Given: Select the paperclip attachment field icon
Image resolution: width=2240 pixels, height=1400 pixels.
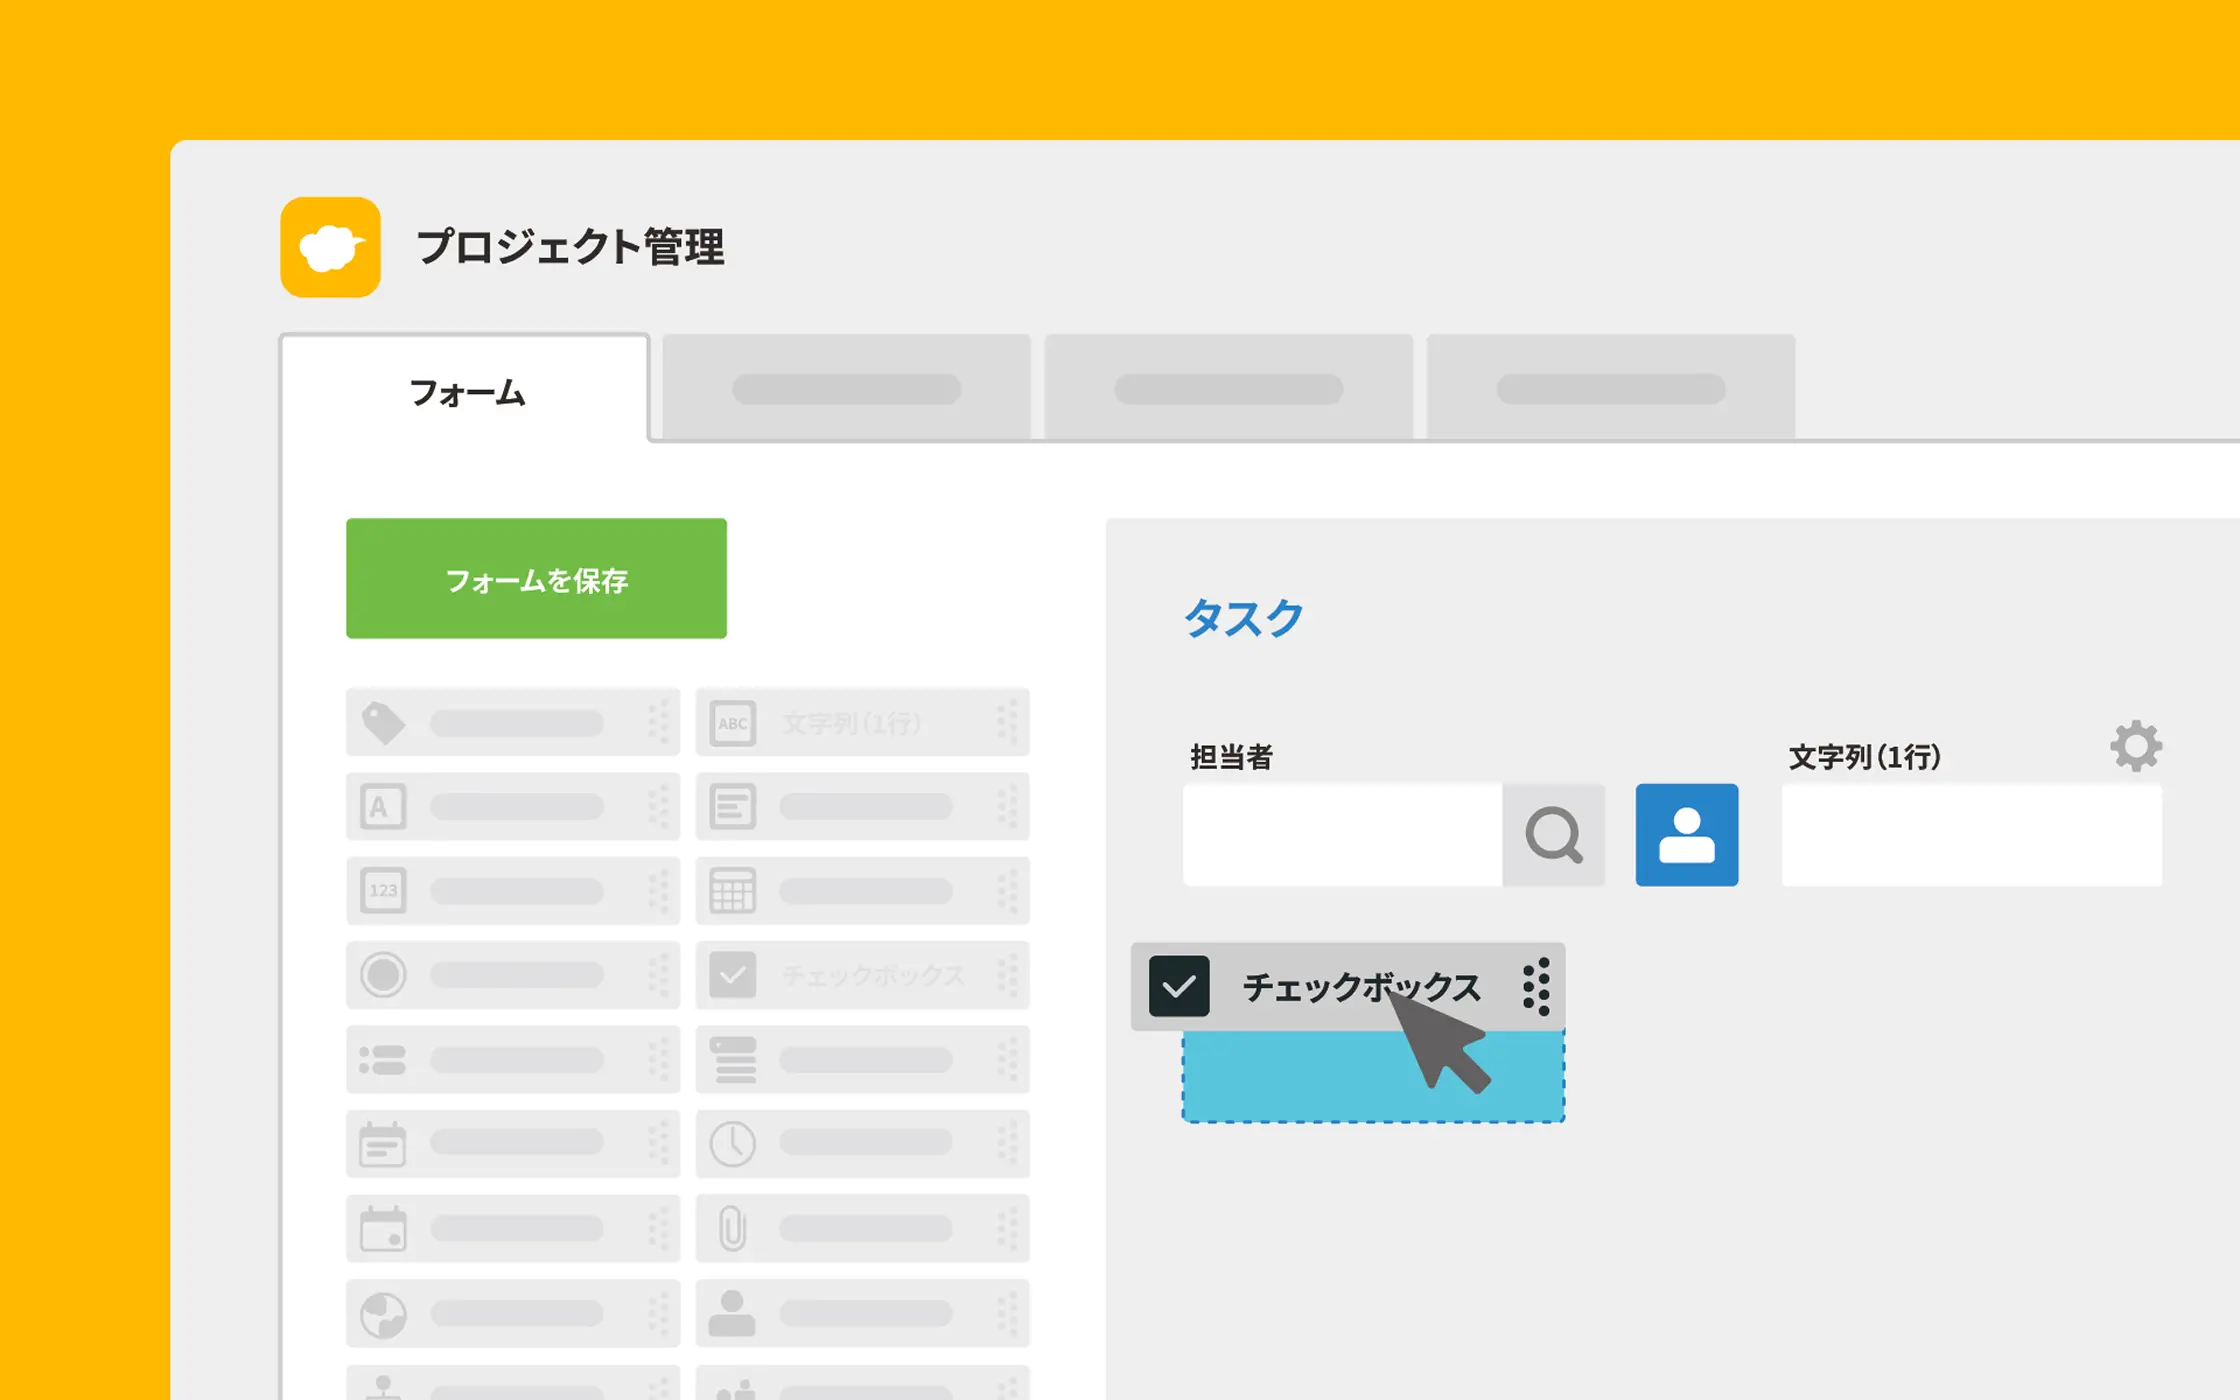Looking at the screenshot, I should pyautogui.click(x=732, y=1228).
